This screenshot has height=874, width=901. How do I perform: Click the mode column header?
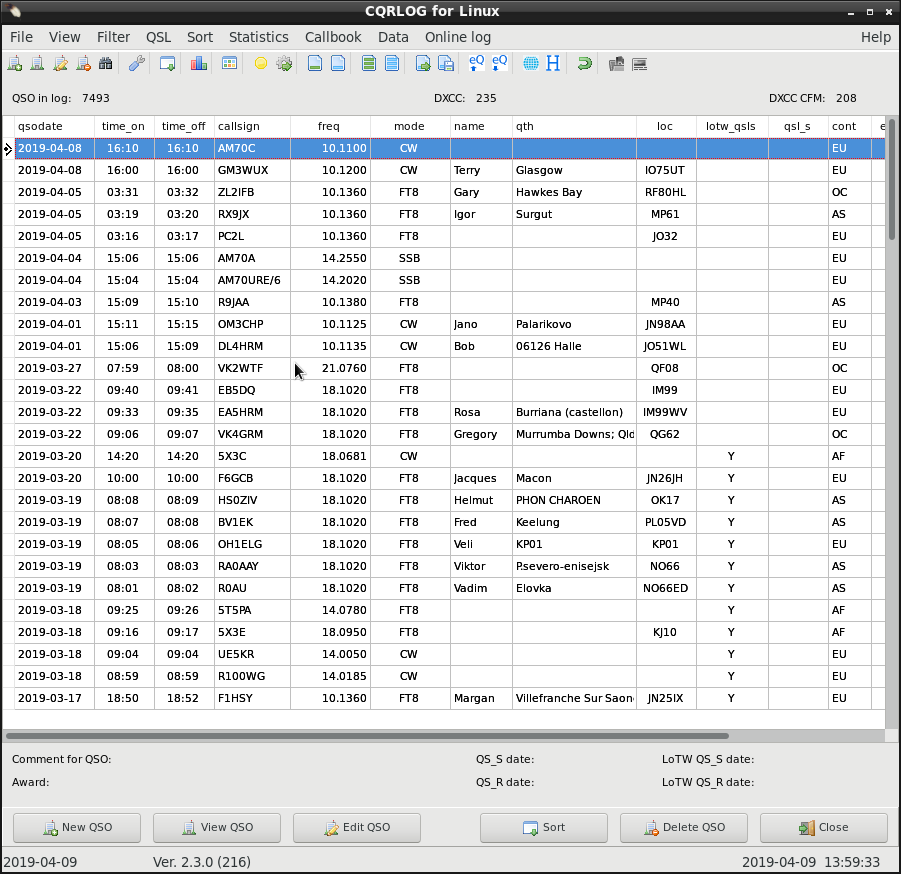[x=410, y=126]
